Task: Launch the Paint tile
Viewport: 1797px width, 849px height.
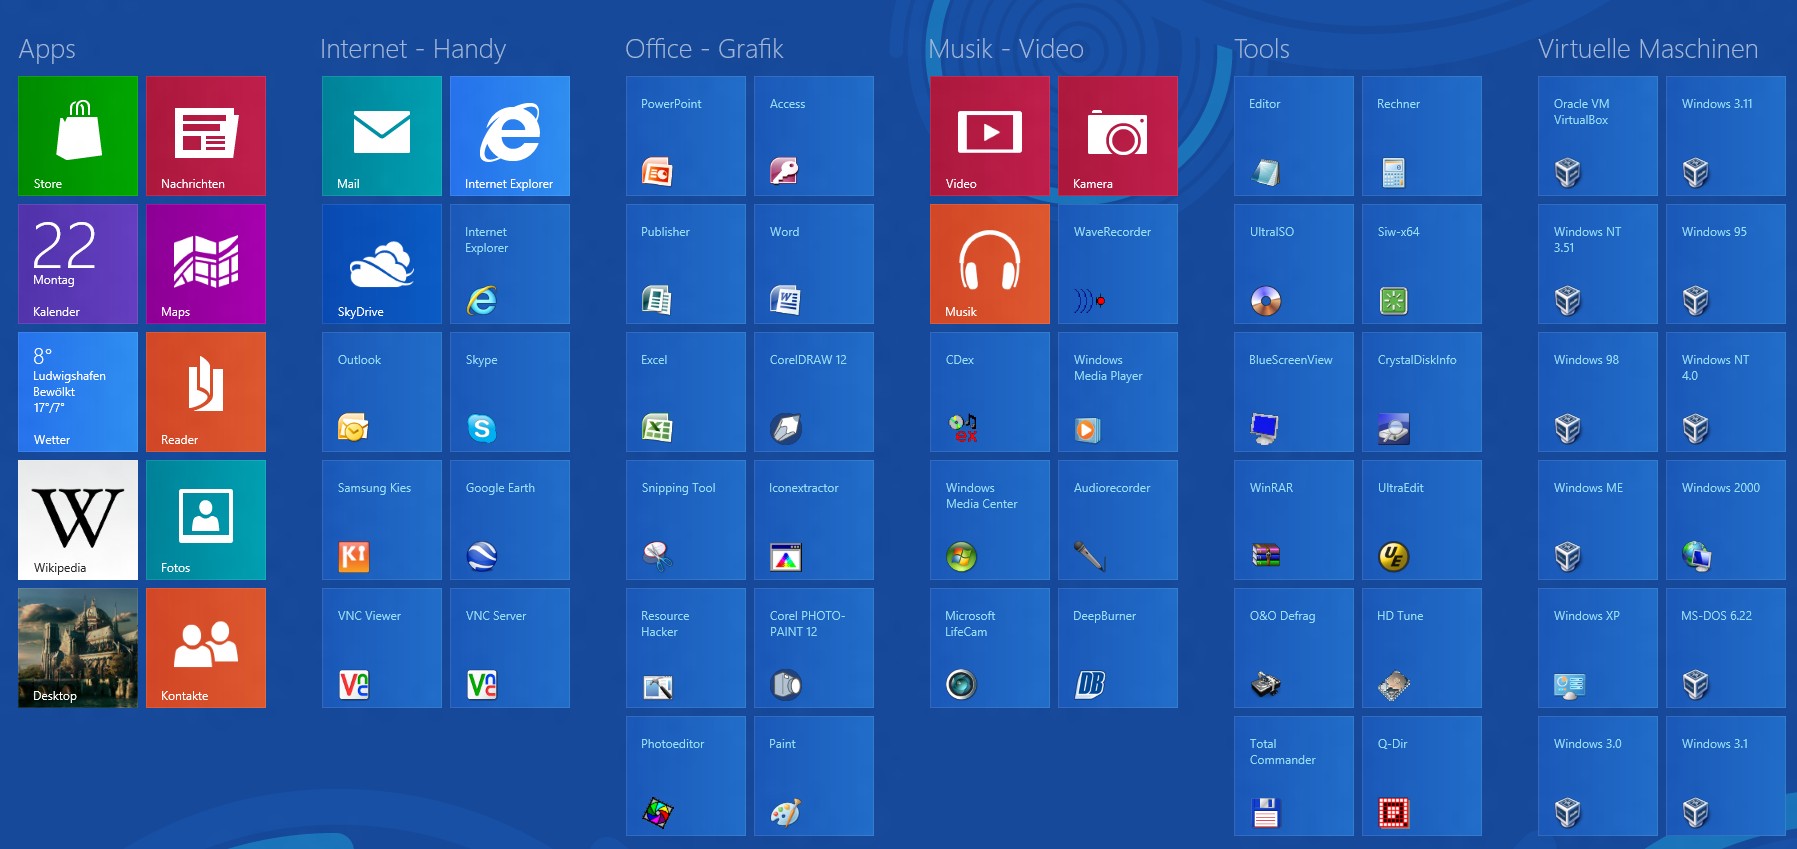Action: [x=814, y=776]
